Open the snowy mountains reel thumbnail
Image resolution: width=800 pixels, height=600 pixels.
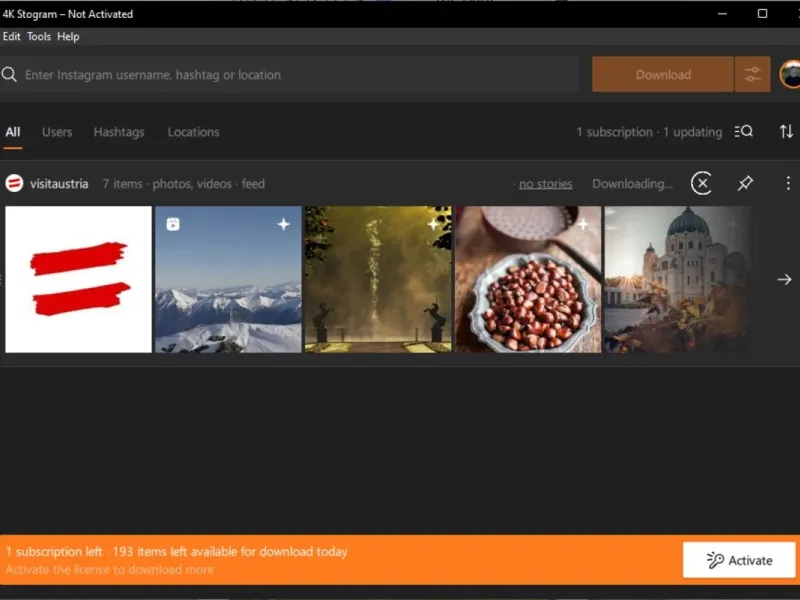(x=228, y=279)
